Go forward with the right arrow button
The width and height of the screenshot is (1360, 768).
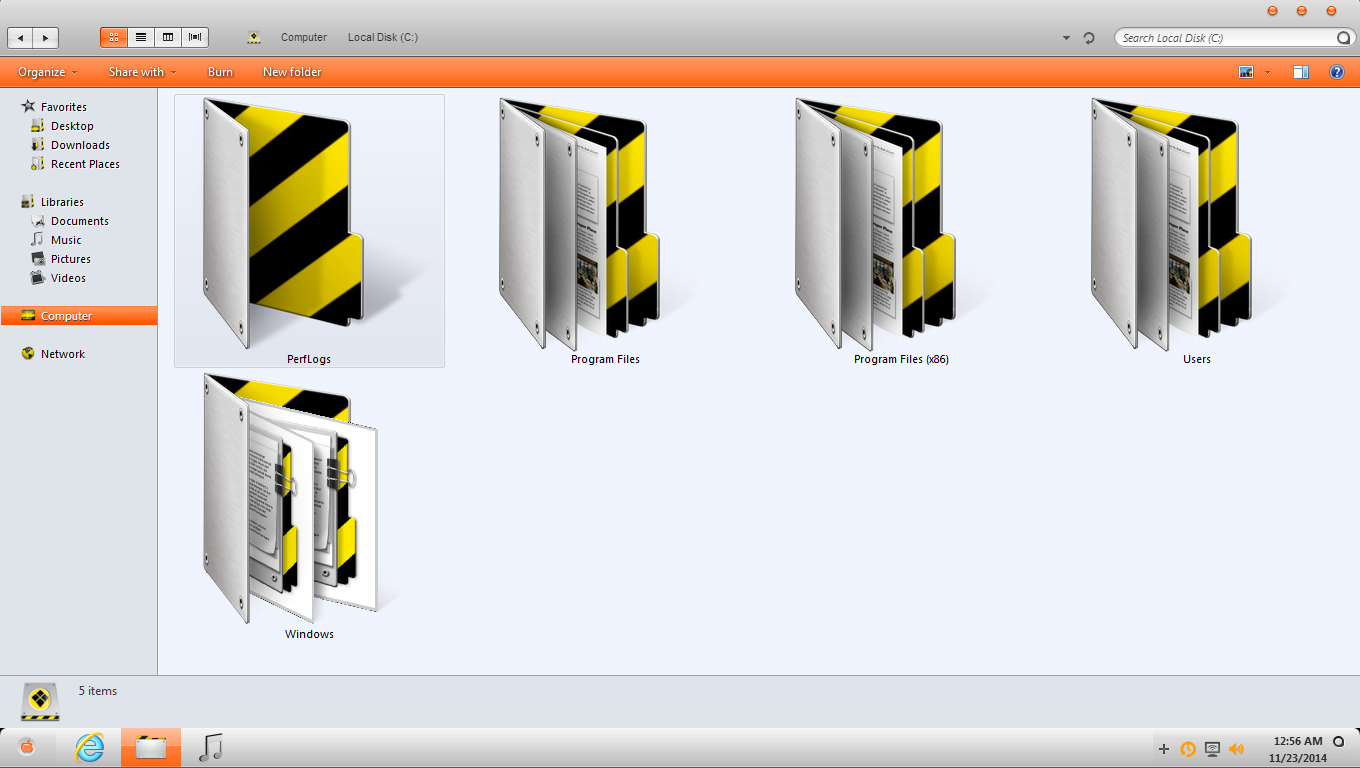coord(46,38)
